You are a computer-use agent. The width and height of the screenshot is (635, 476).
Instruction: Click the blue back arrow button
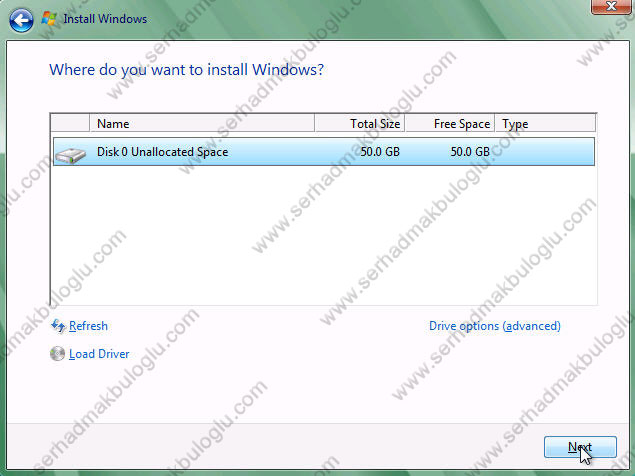coord(20,18)
